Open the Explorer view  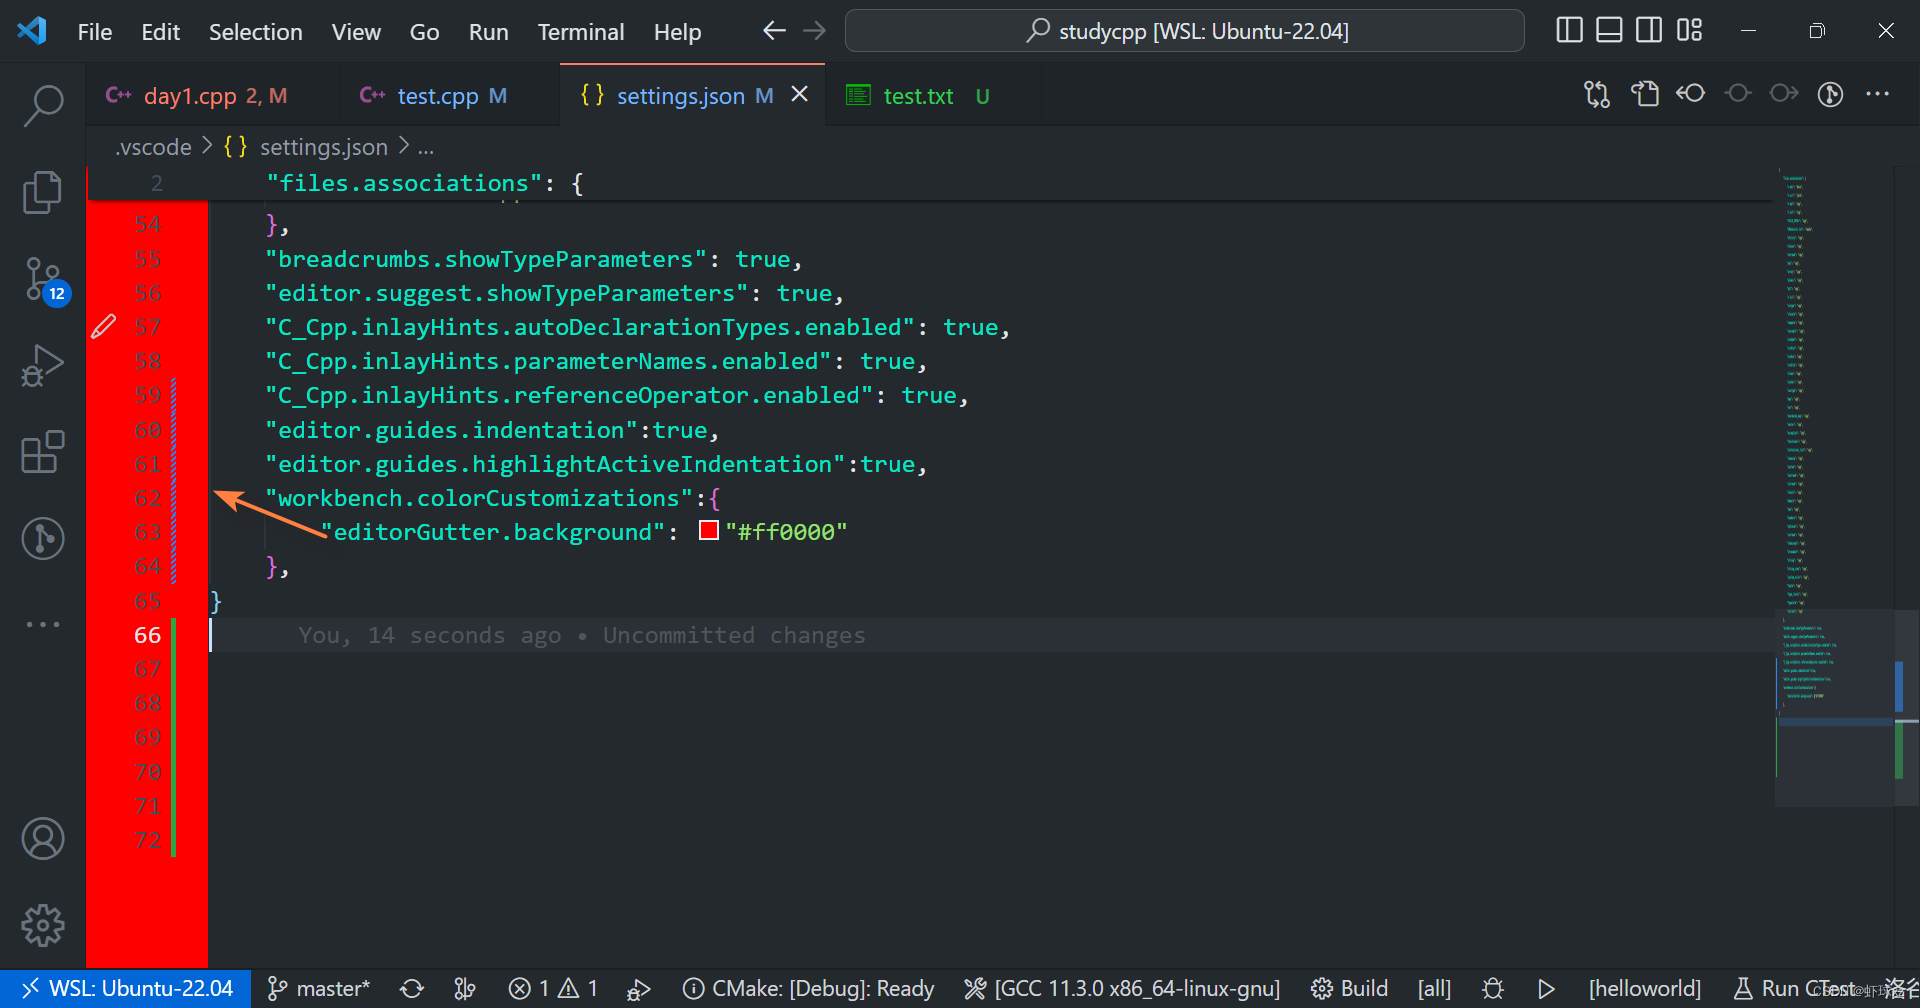tap(43, 192)
